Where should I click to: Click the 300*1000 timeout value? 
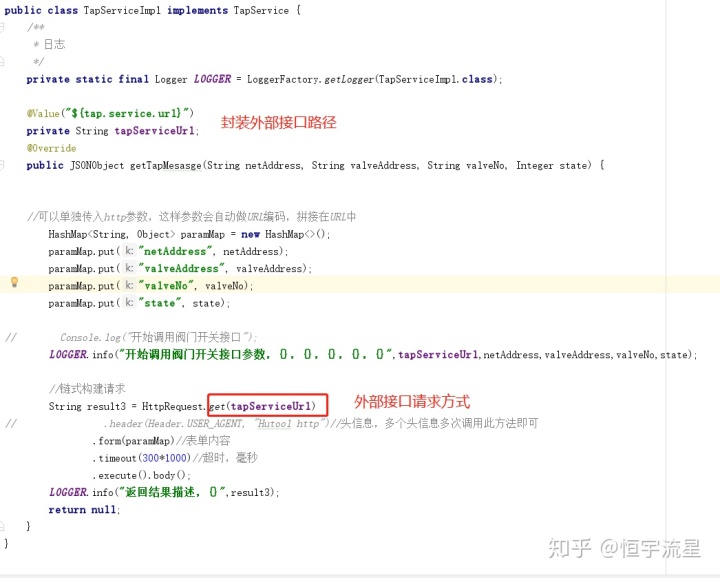pos(164,458)
